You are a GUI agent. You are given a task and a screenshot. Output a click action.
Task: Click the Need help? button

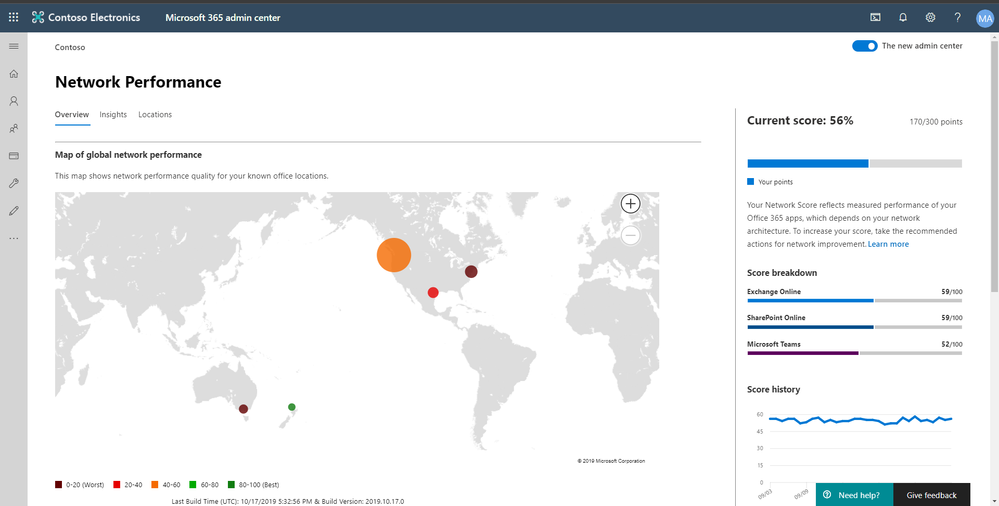[x=854, y=495]
